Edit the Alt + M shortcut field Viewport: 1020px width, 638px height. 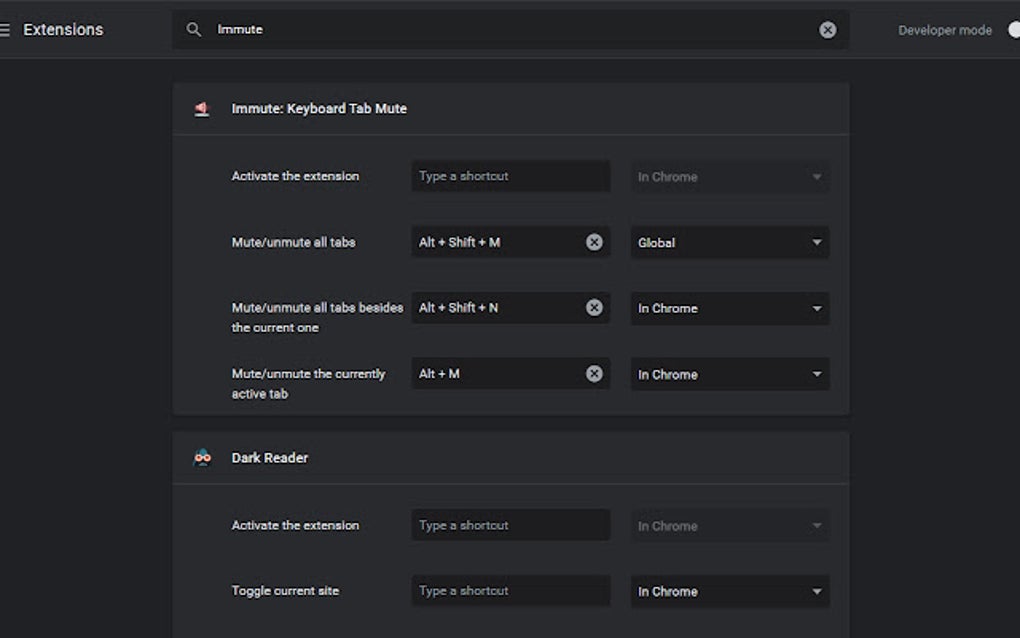[495, 374]
